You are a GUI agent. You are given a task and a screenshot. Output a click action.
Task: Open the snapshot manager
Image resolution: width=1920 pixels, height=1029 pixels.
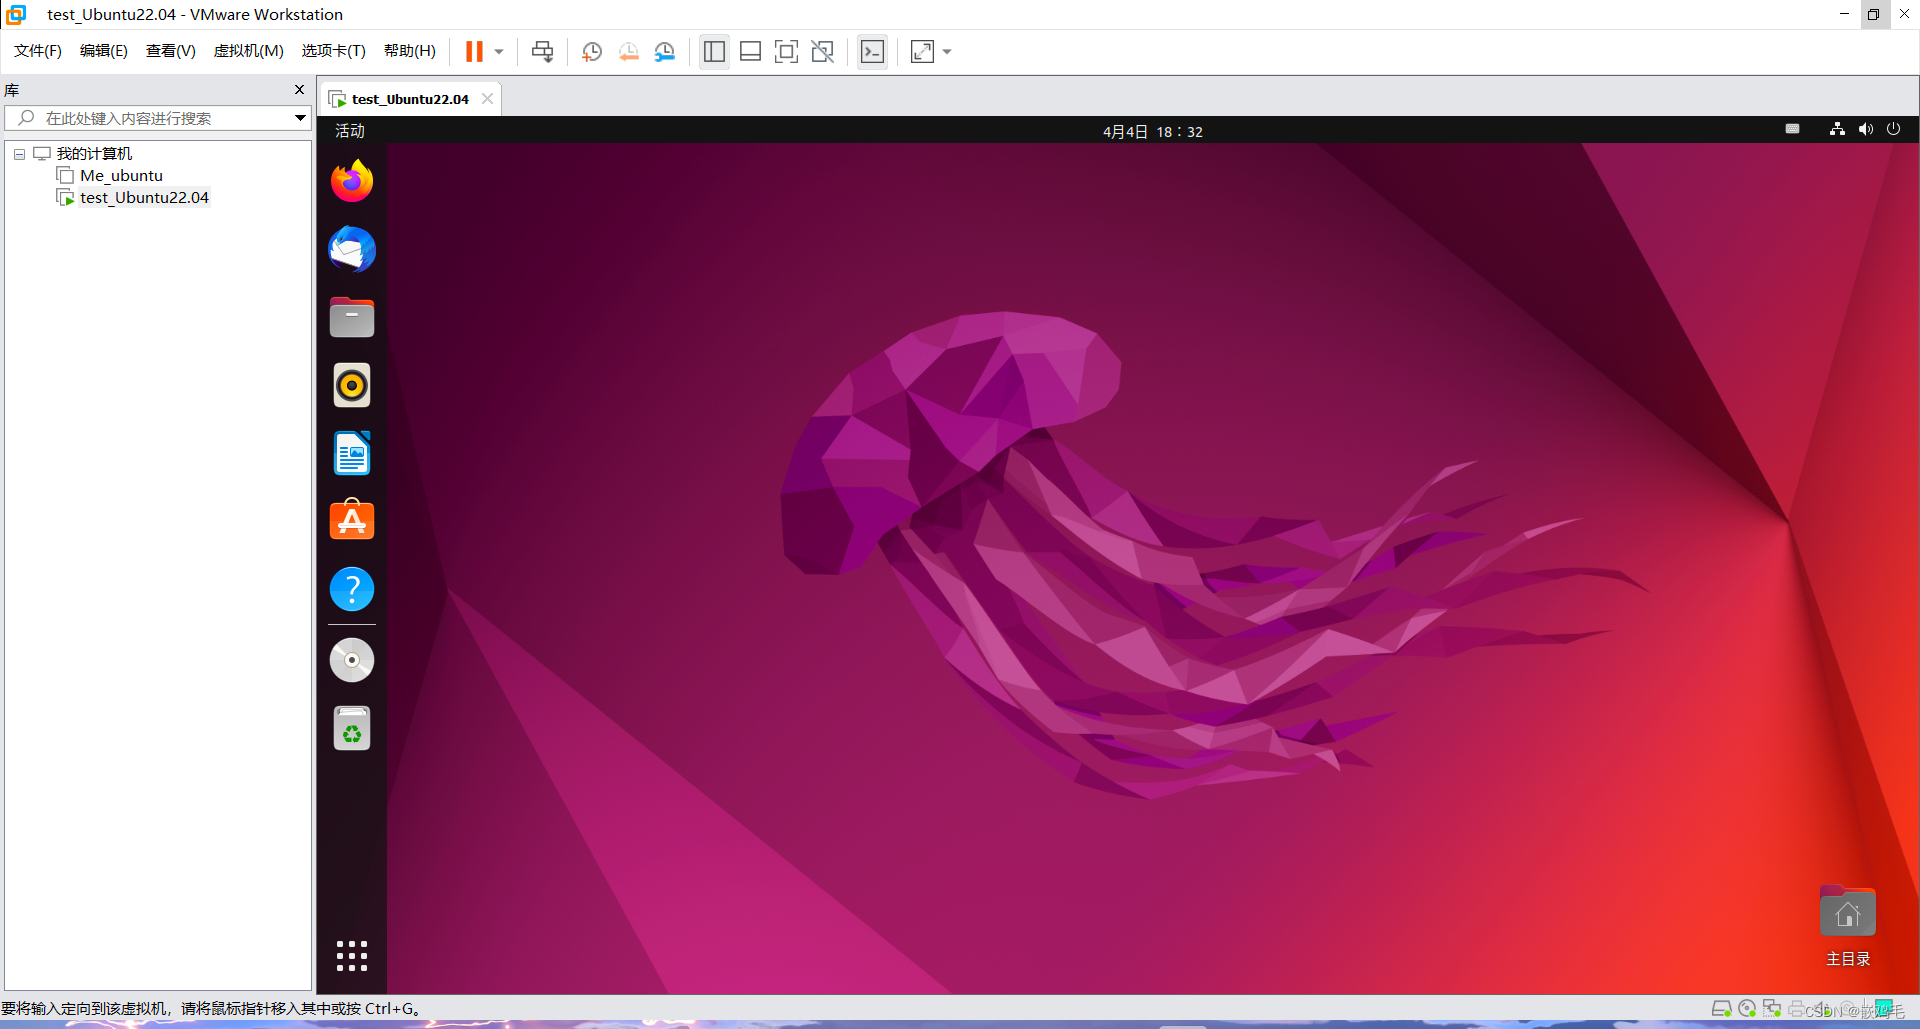(x=665, y=51)
